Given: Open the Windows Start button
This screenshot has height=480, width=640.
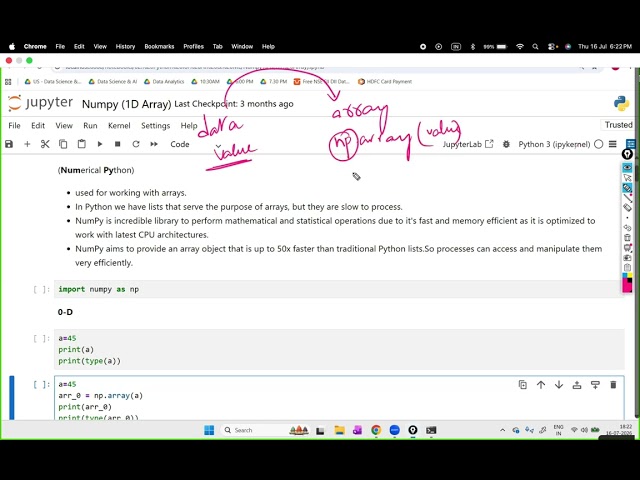Looking at the screenshot, I should click(209, 430).
